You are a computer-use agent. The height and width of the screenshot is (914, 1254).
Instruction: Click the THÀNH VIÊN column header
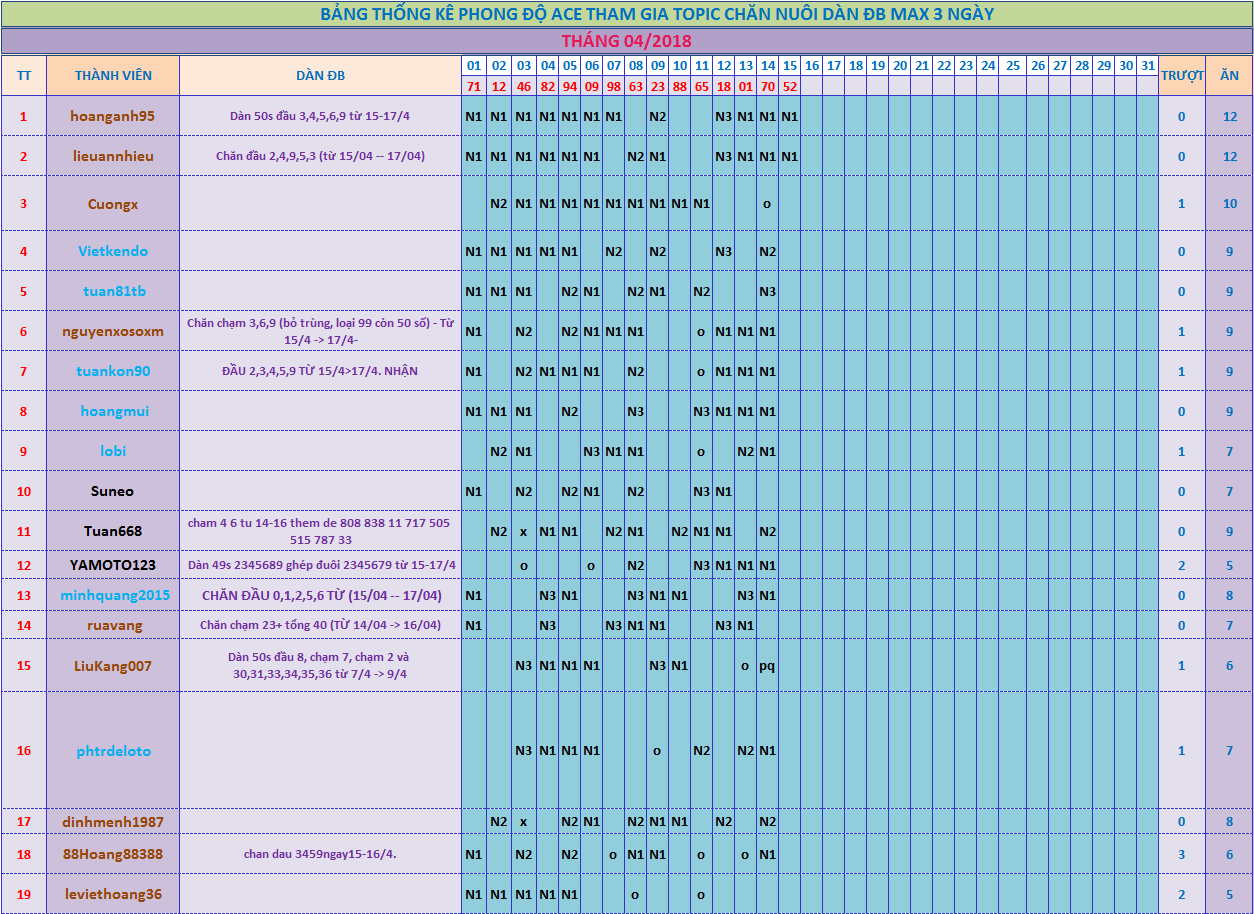[x=113, y=76]
